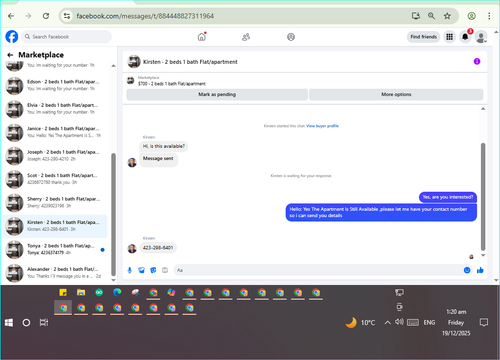Image resolution: width=500 pixels, height=360 pixels.
Task: Show hidden system tray icons chevron
Action: point(387,322)
